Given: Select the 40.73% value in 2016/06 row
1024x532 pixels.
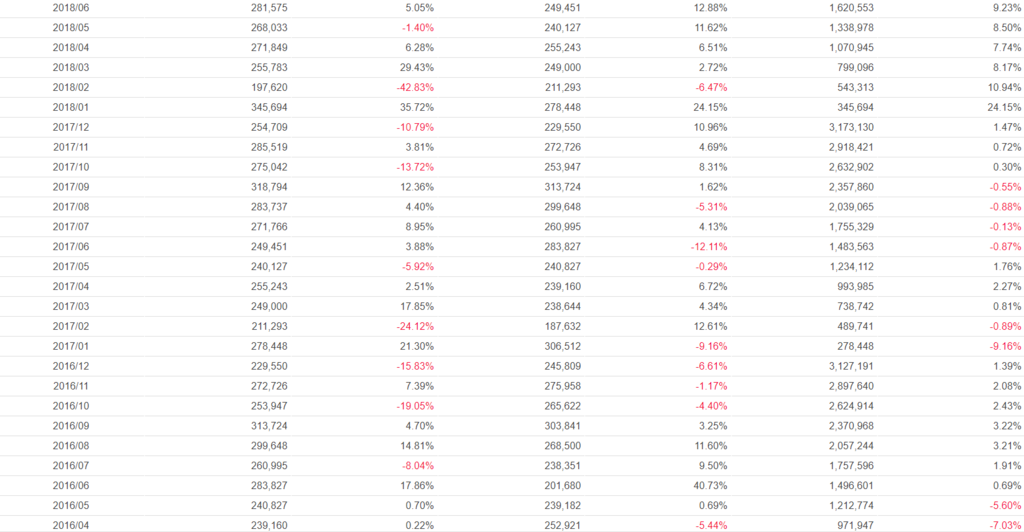Looking at the screenshot, I should click(x=711, y=486).
